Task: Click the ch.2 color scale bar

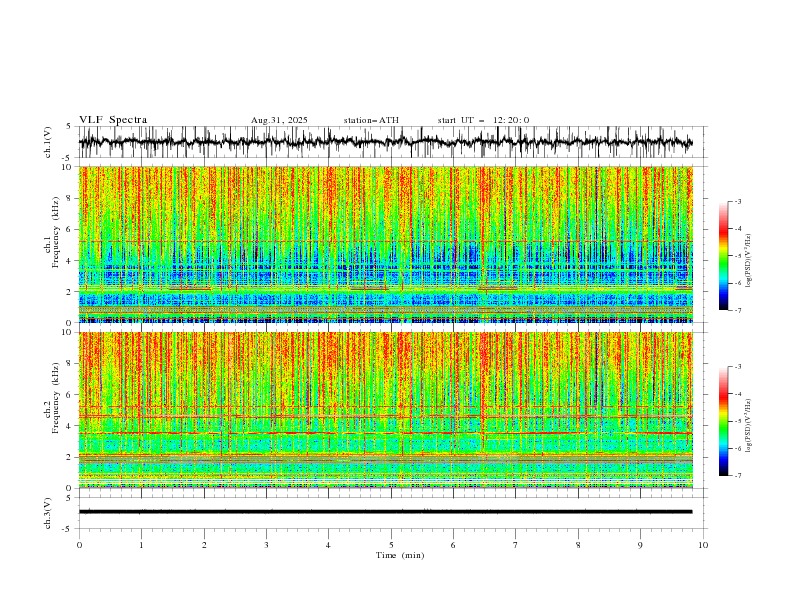Action: click(x=724, y=421)
